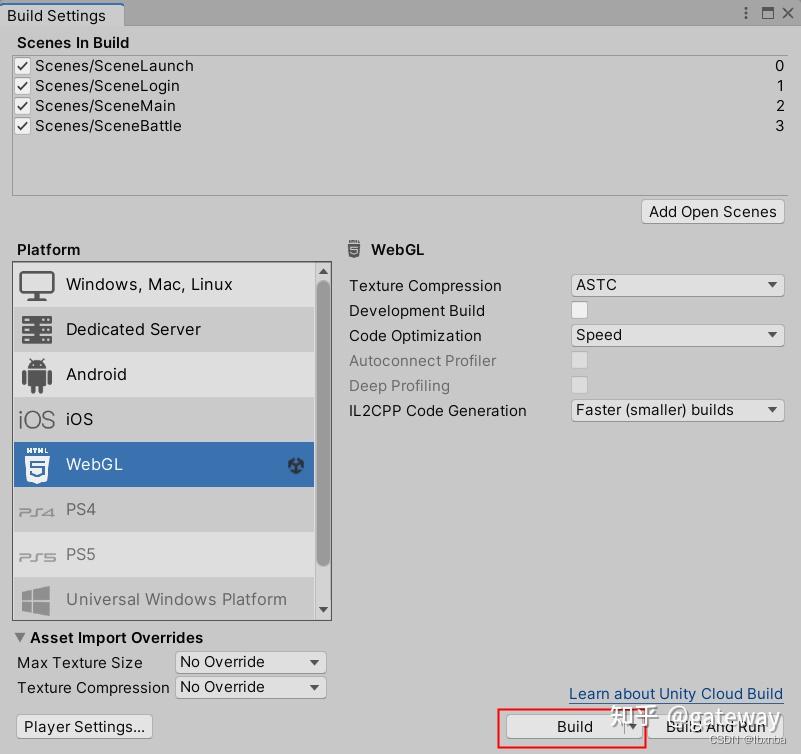
Task: Click the Development Build label
Action: [x=417, y=311]
